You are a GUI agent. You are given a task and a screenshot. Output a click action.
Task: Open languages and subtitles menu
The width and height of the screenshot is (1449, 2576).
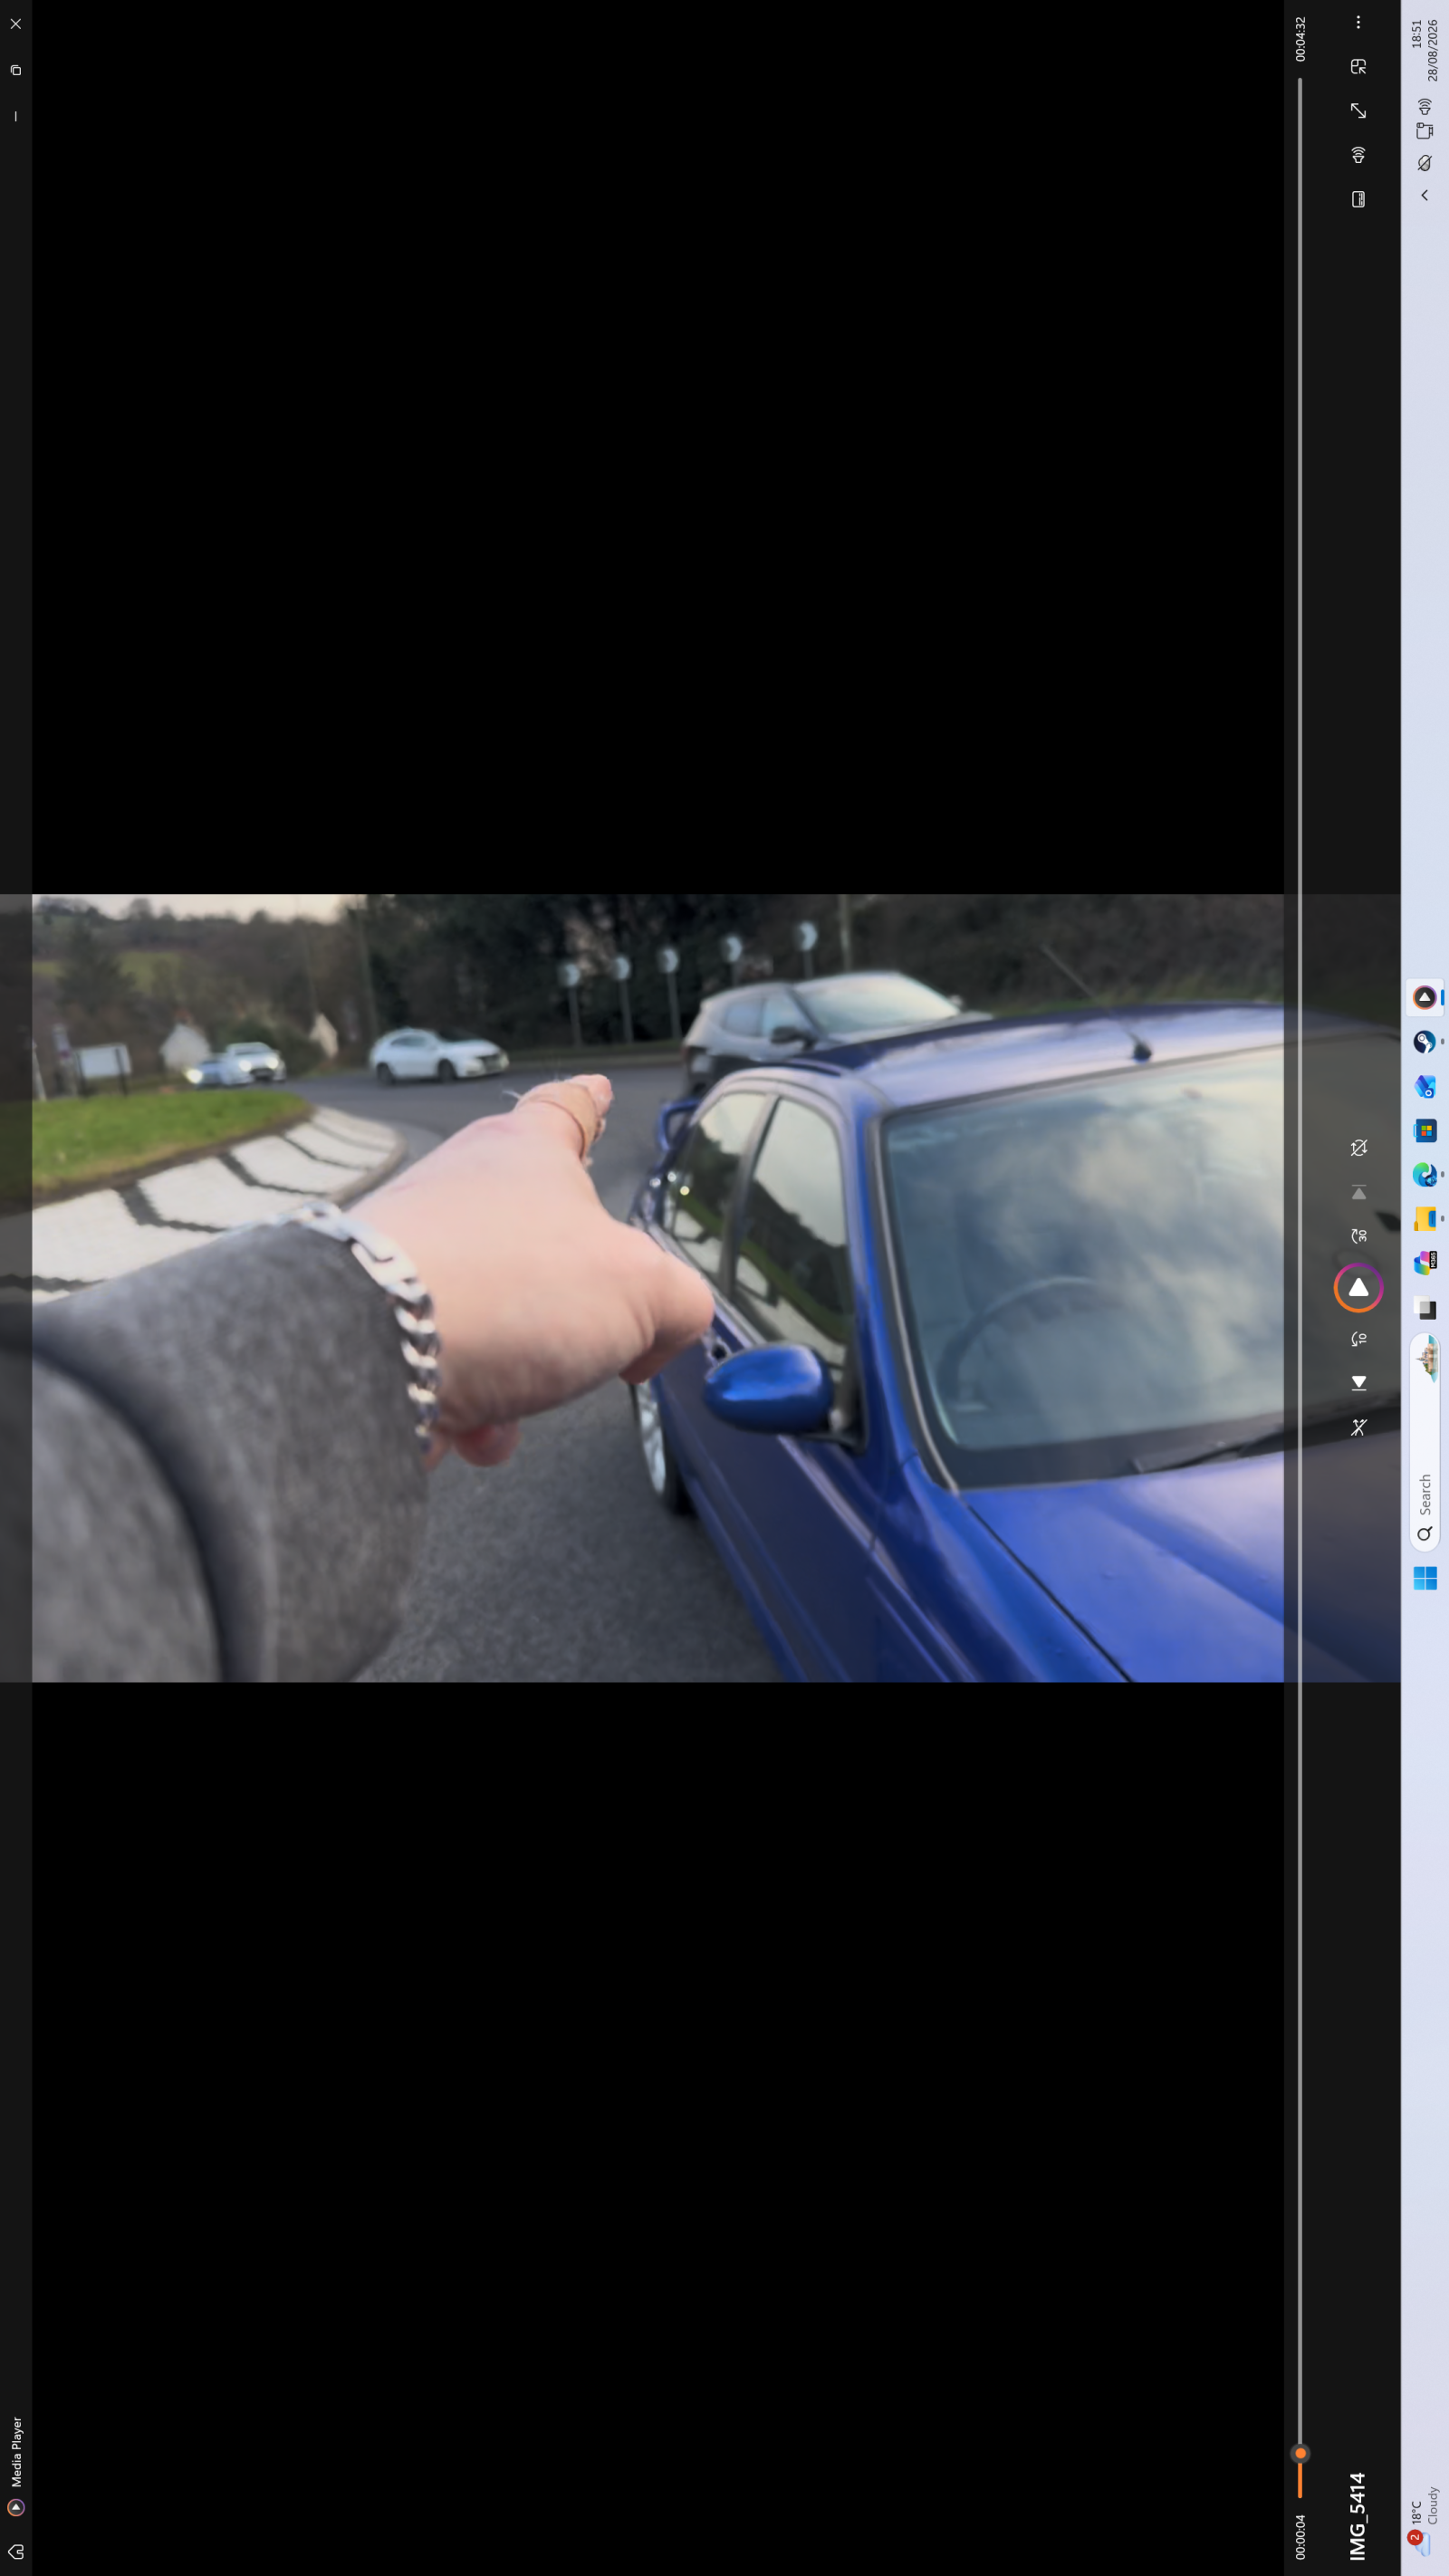pos(1358,199)
